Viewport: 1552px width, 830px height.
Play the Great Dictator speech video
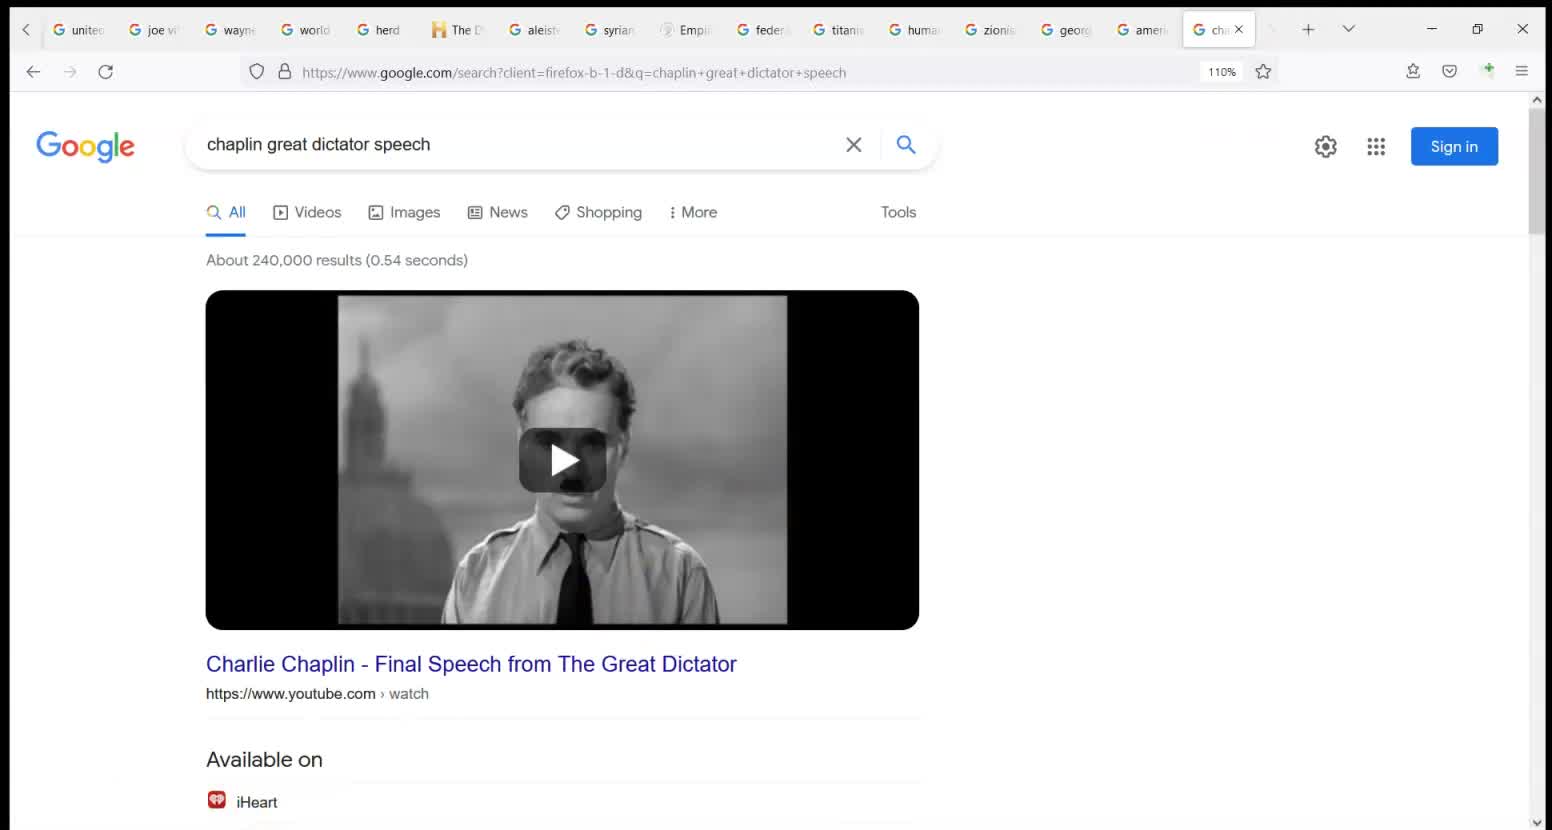click(562, 460)
